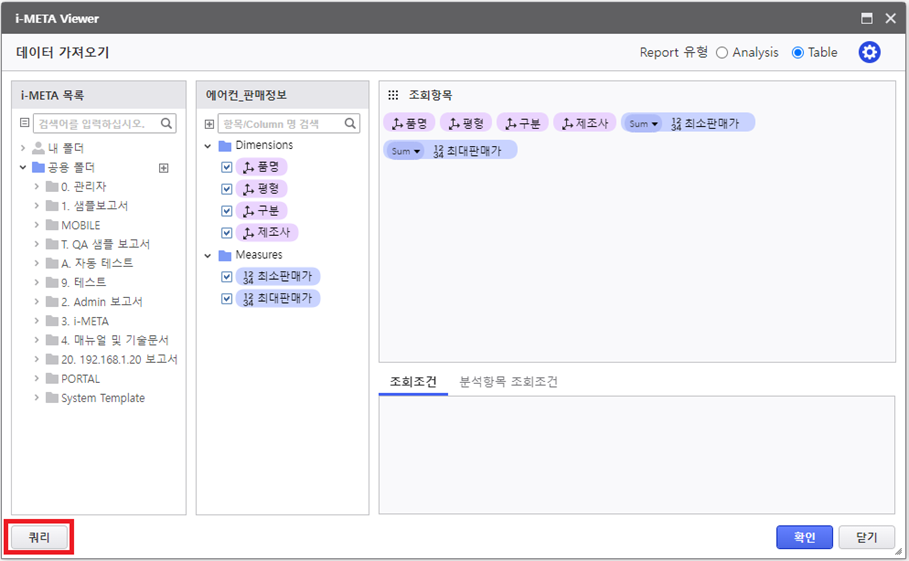Select the Analysis report type radio button
This screenshot has height=561, width=909.
[722, 53]
